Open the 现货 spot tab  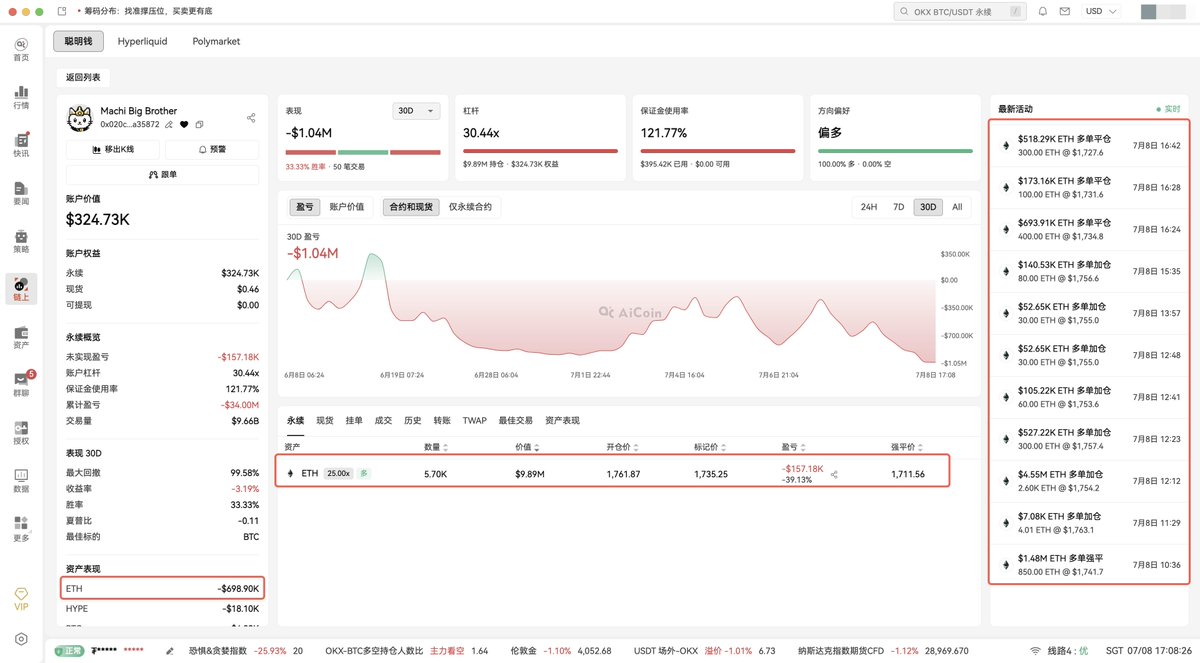pos(324,421)
